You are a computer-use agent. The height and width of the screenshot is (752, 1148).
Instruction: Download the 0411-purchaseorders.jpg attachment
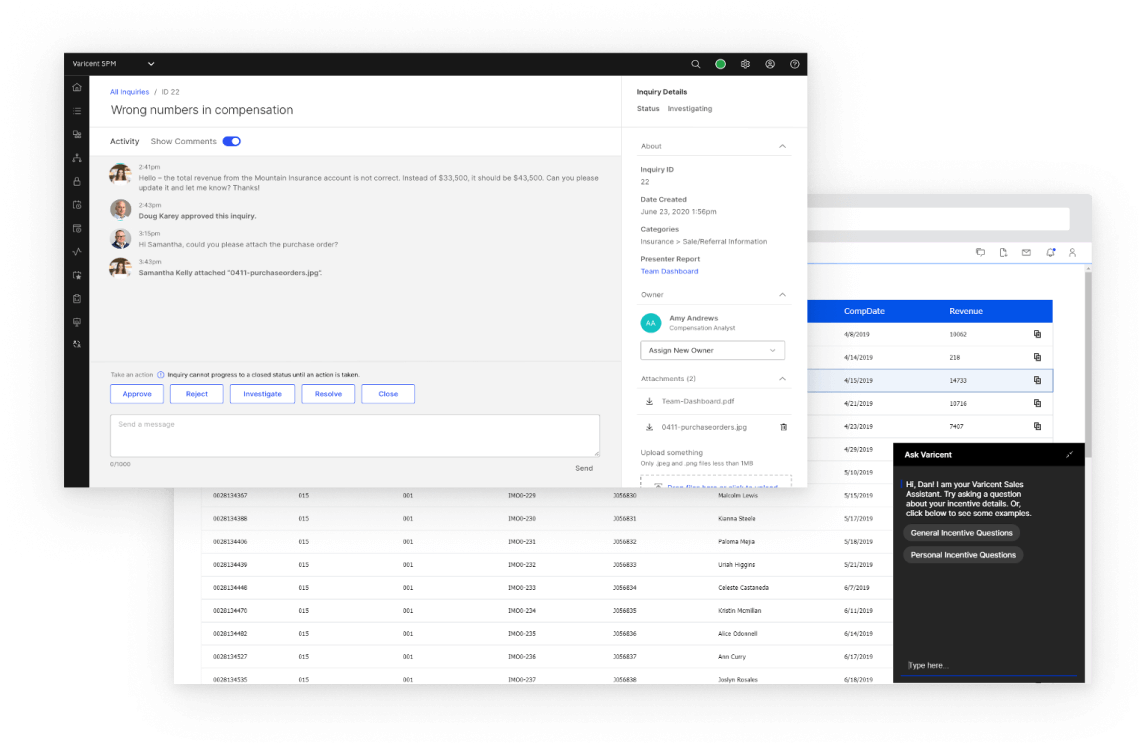pyautogui.click(x=649, y=427)
